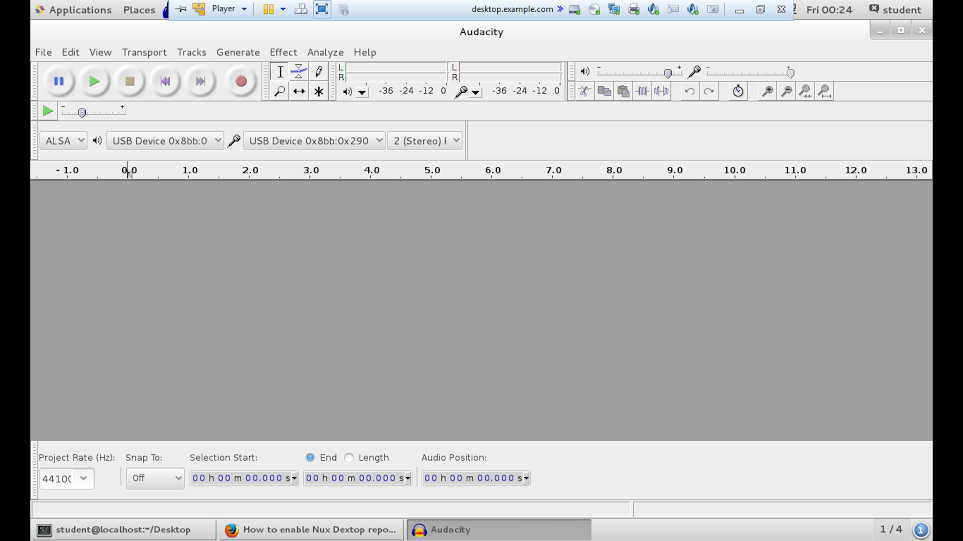Click the Cut scissors icon
Screen dimensions: 963x541
585,91
